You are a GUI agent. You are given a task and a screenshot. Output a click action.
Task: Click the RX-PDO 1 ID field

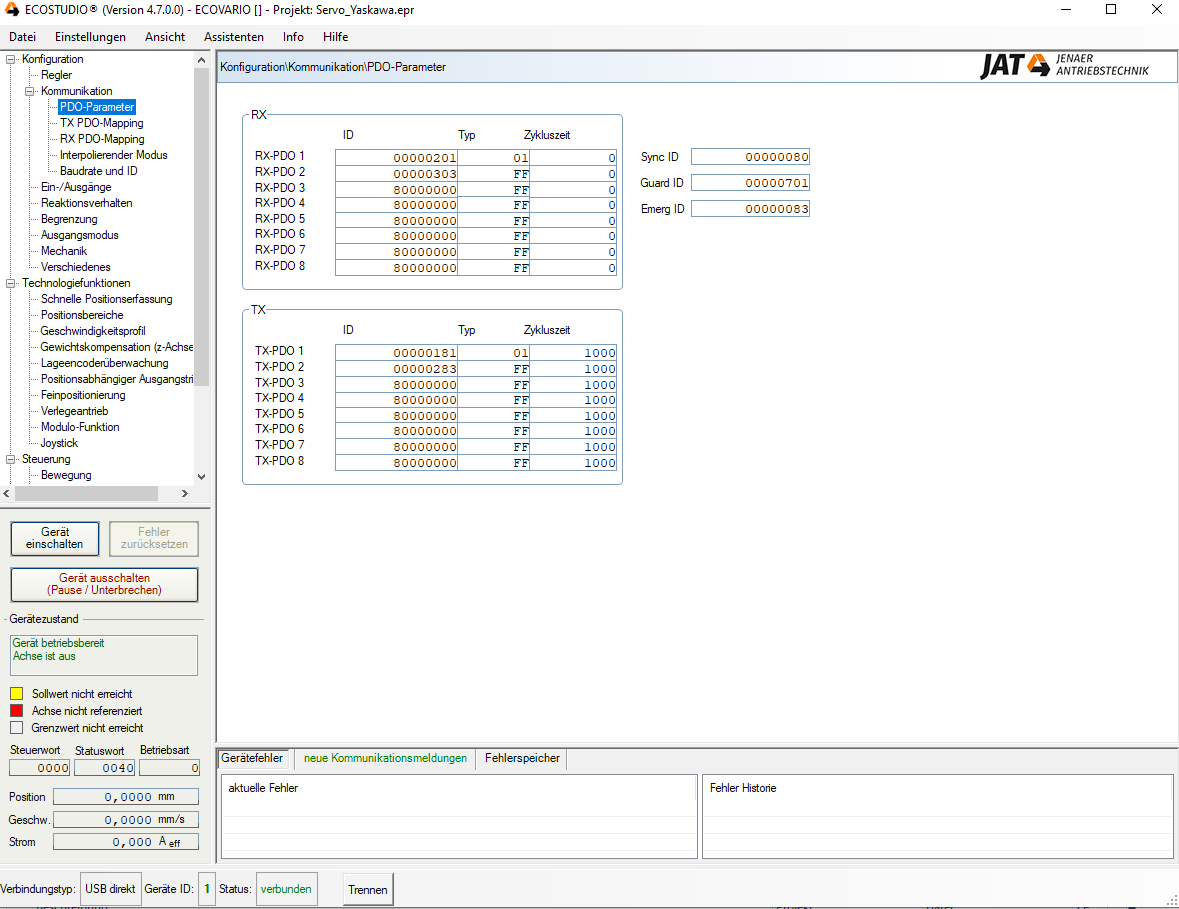[396, 158]
